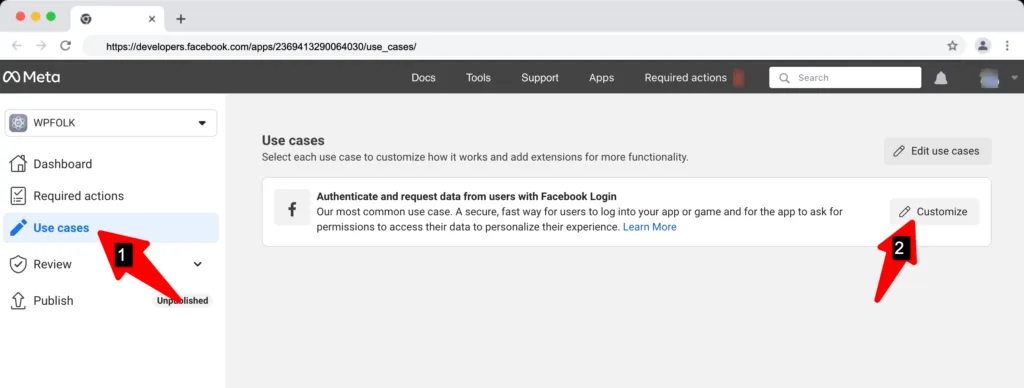This screenshot has height=388, width=1024.
Task: Follow the Learn More link
Action: pyautogui.click(x=649, y=227)
